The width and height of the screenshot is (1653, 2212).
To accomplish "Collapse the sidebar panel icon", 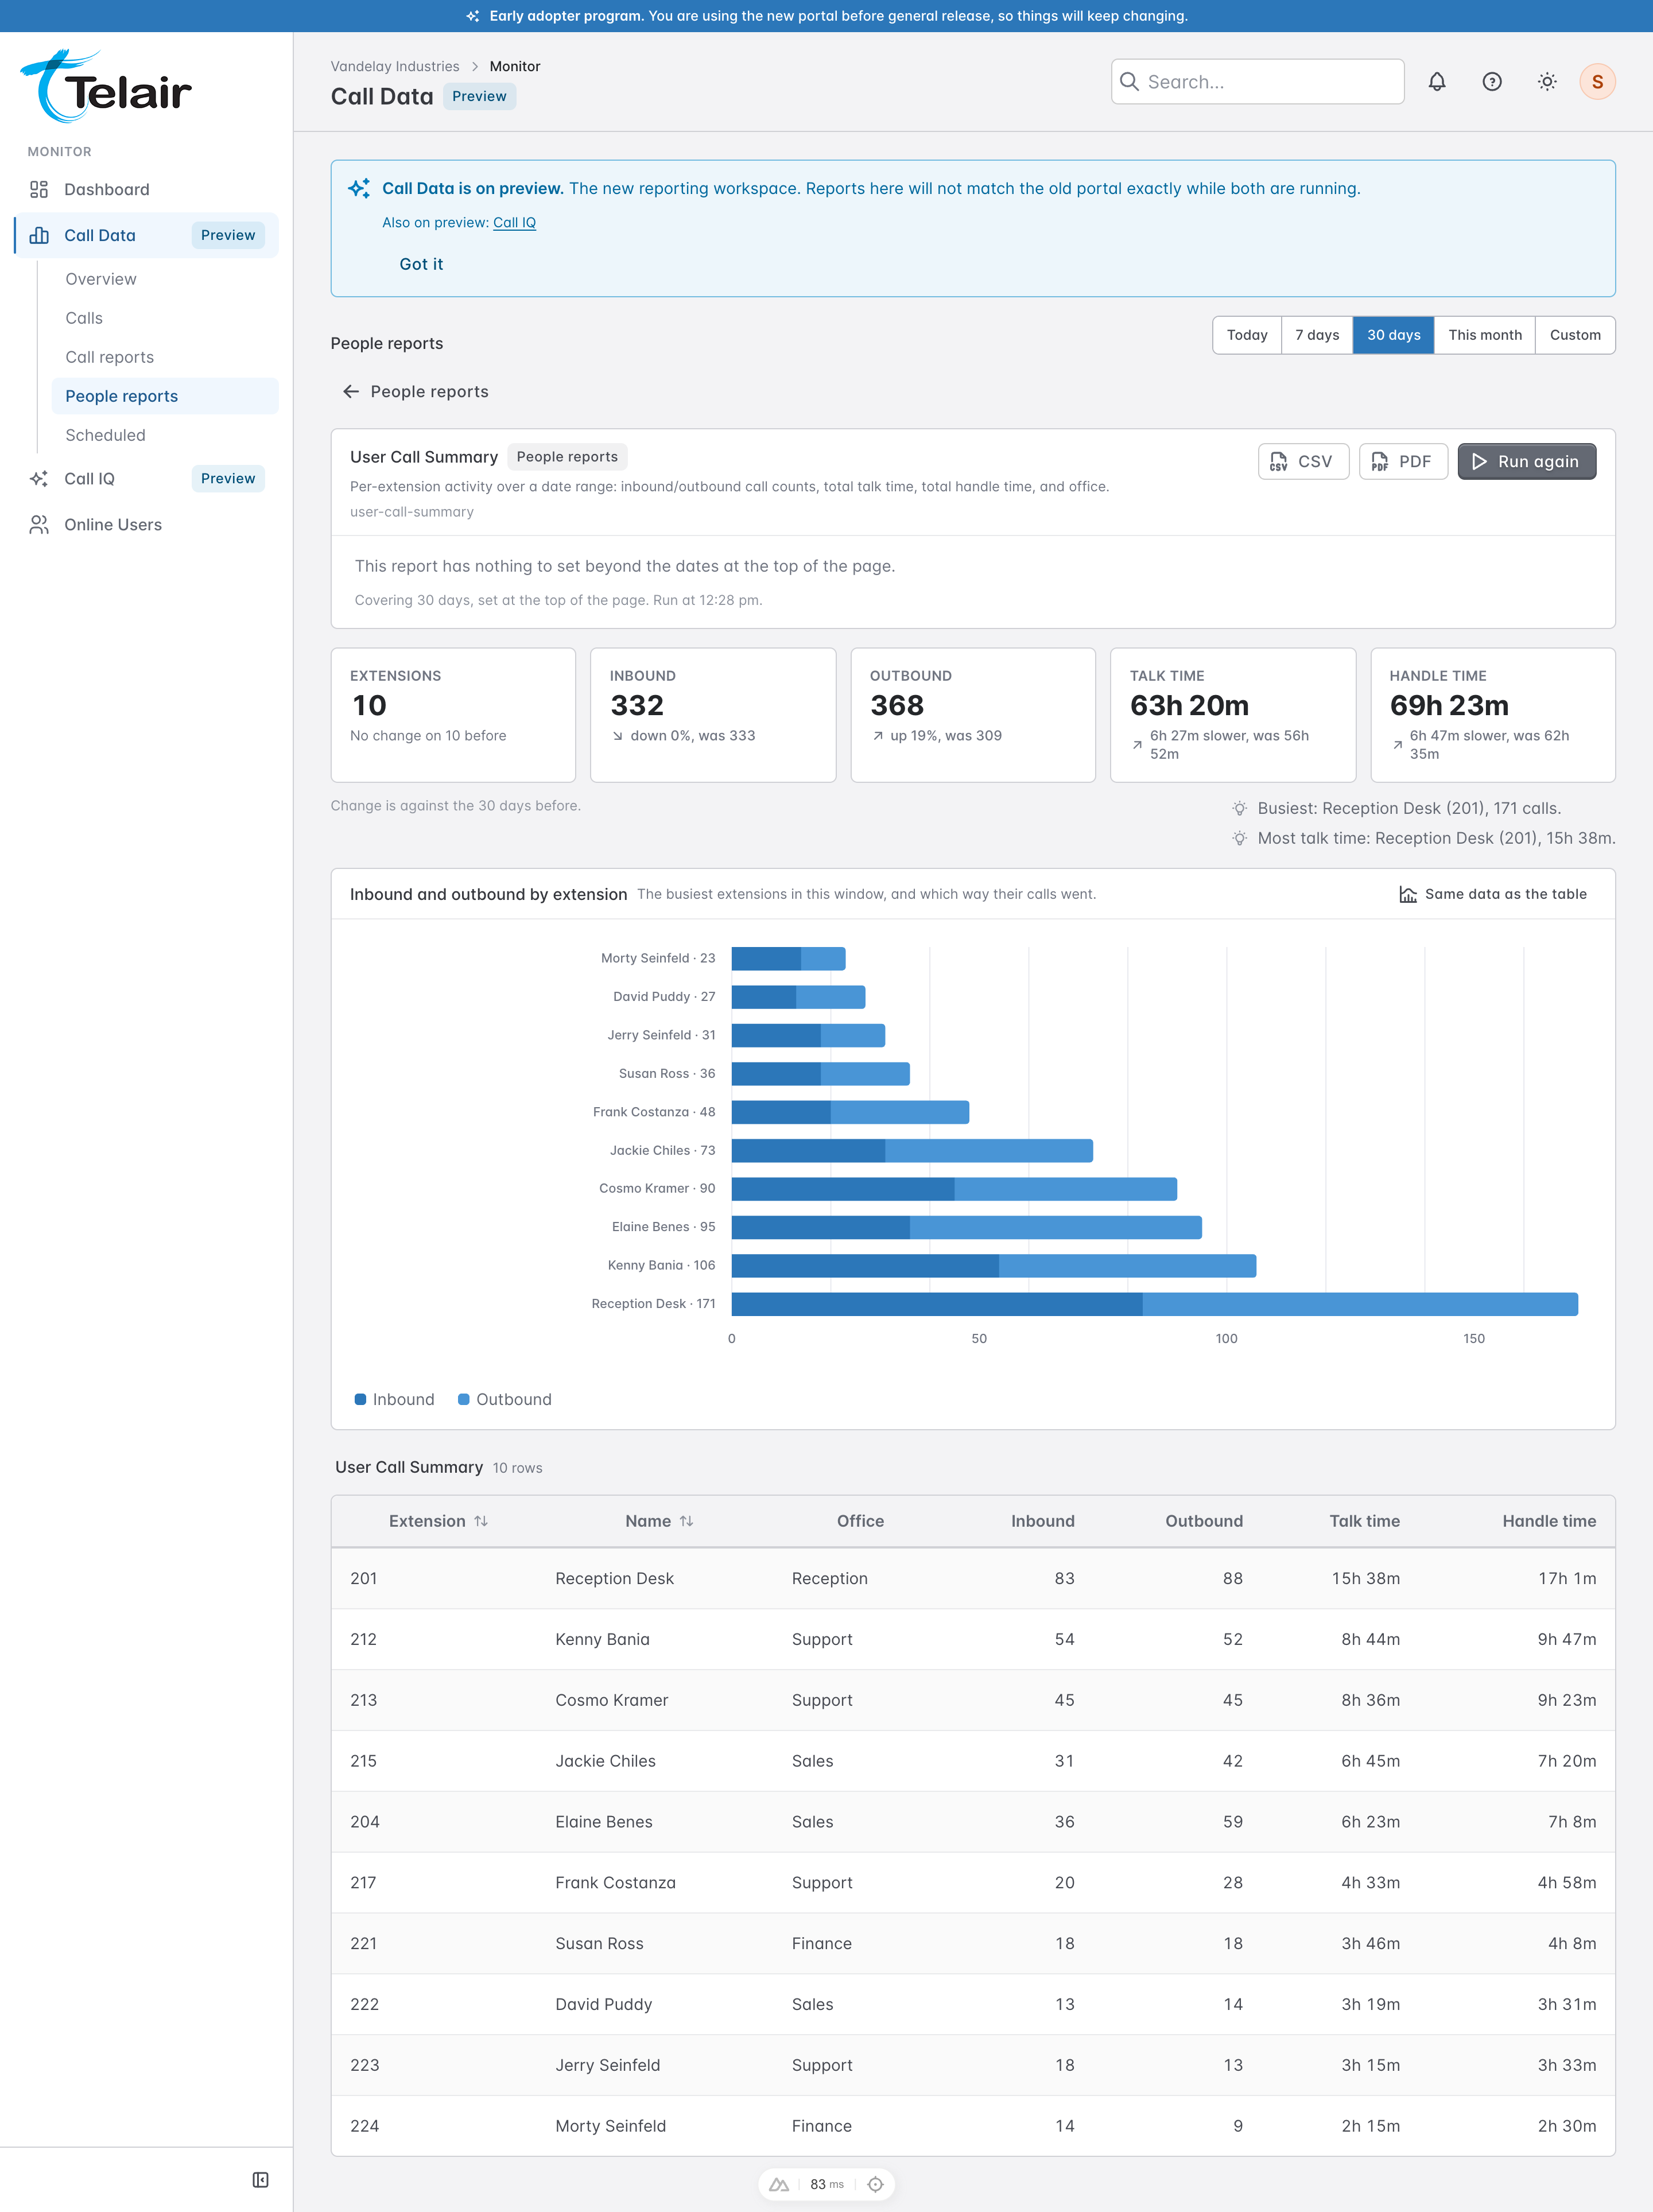I will point(261,2180).
